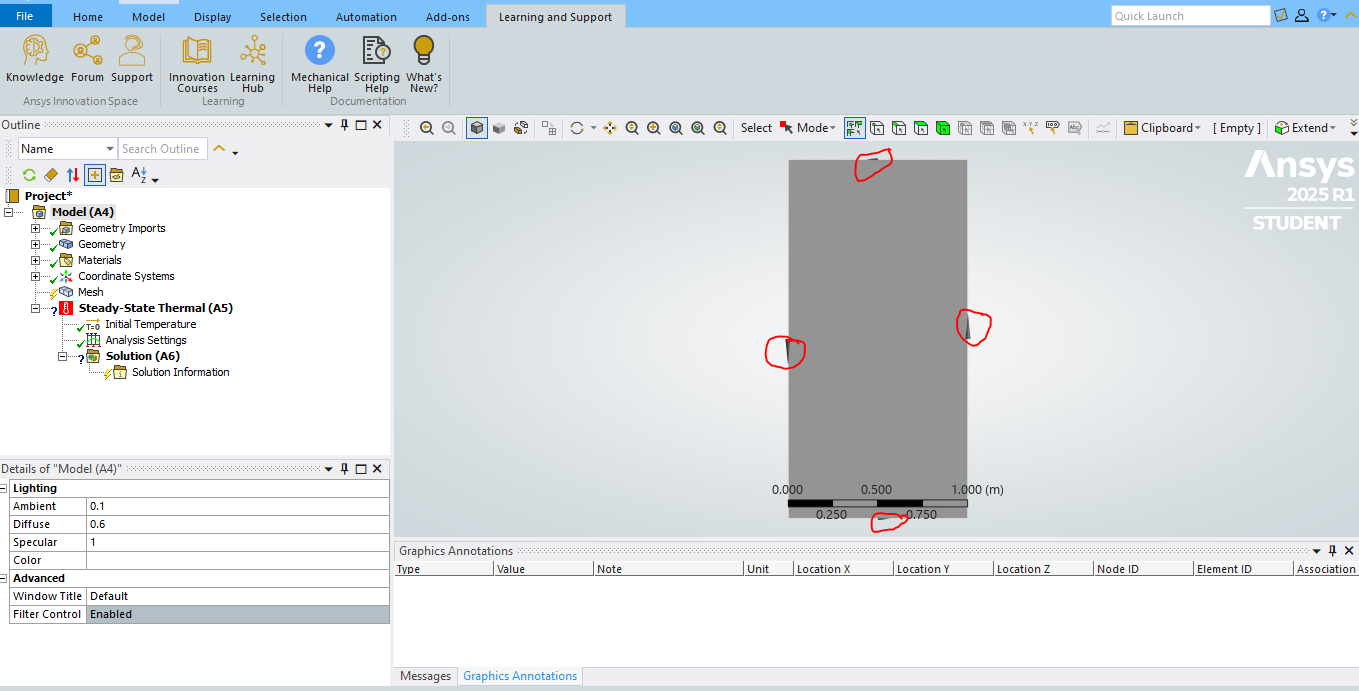Click the Select label in graphics toolbar

tap(756, 128)
